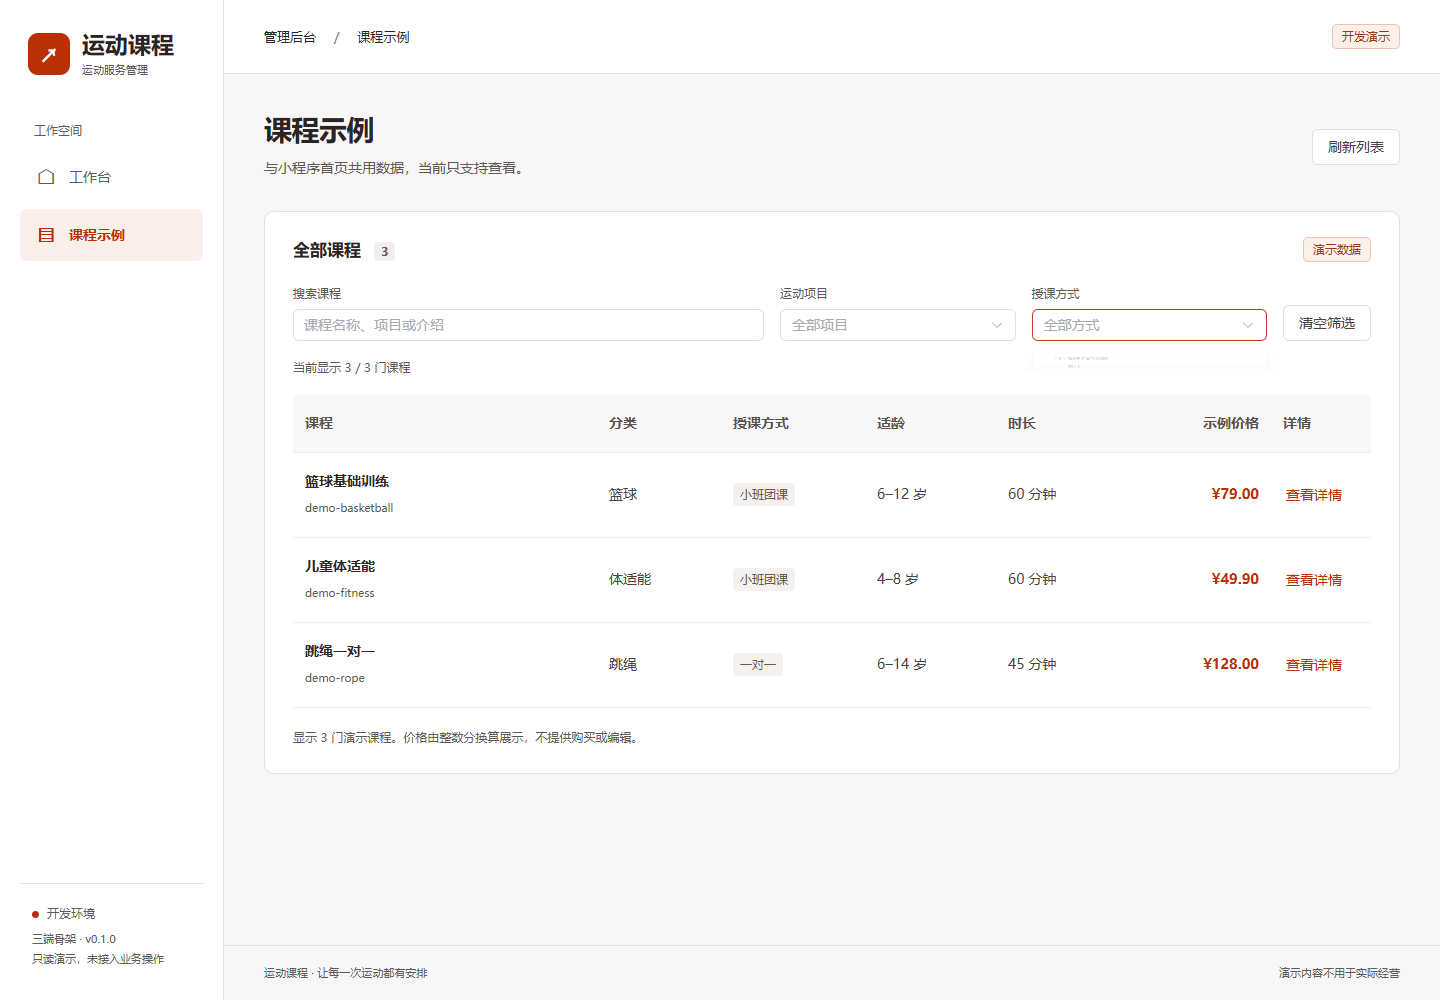Click the price ¥128.00

pyautogui.click(x=1231, y=664)
